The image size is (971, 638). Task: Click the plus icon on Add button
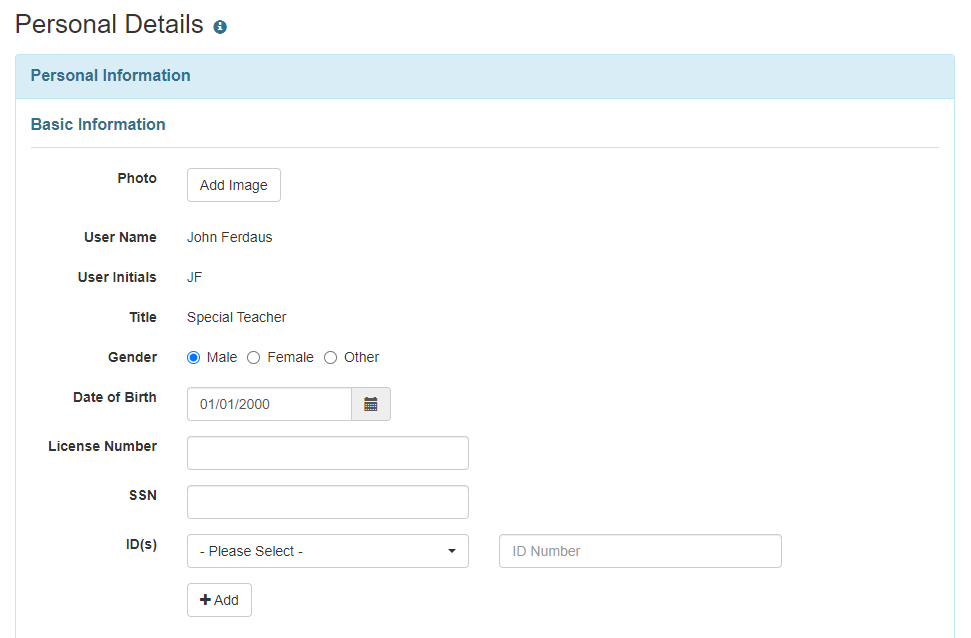[206, 600]
